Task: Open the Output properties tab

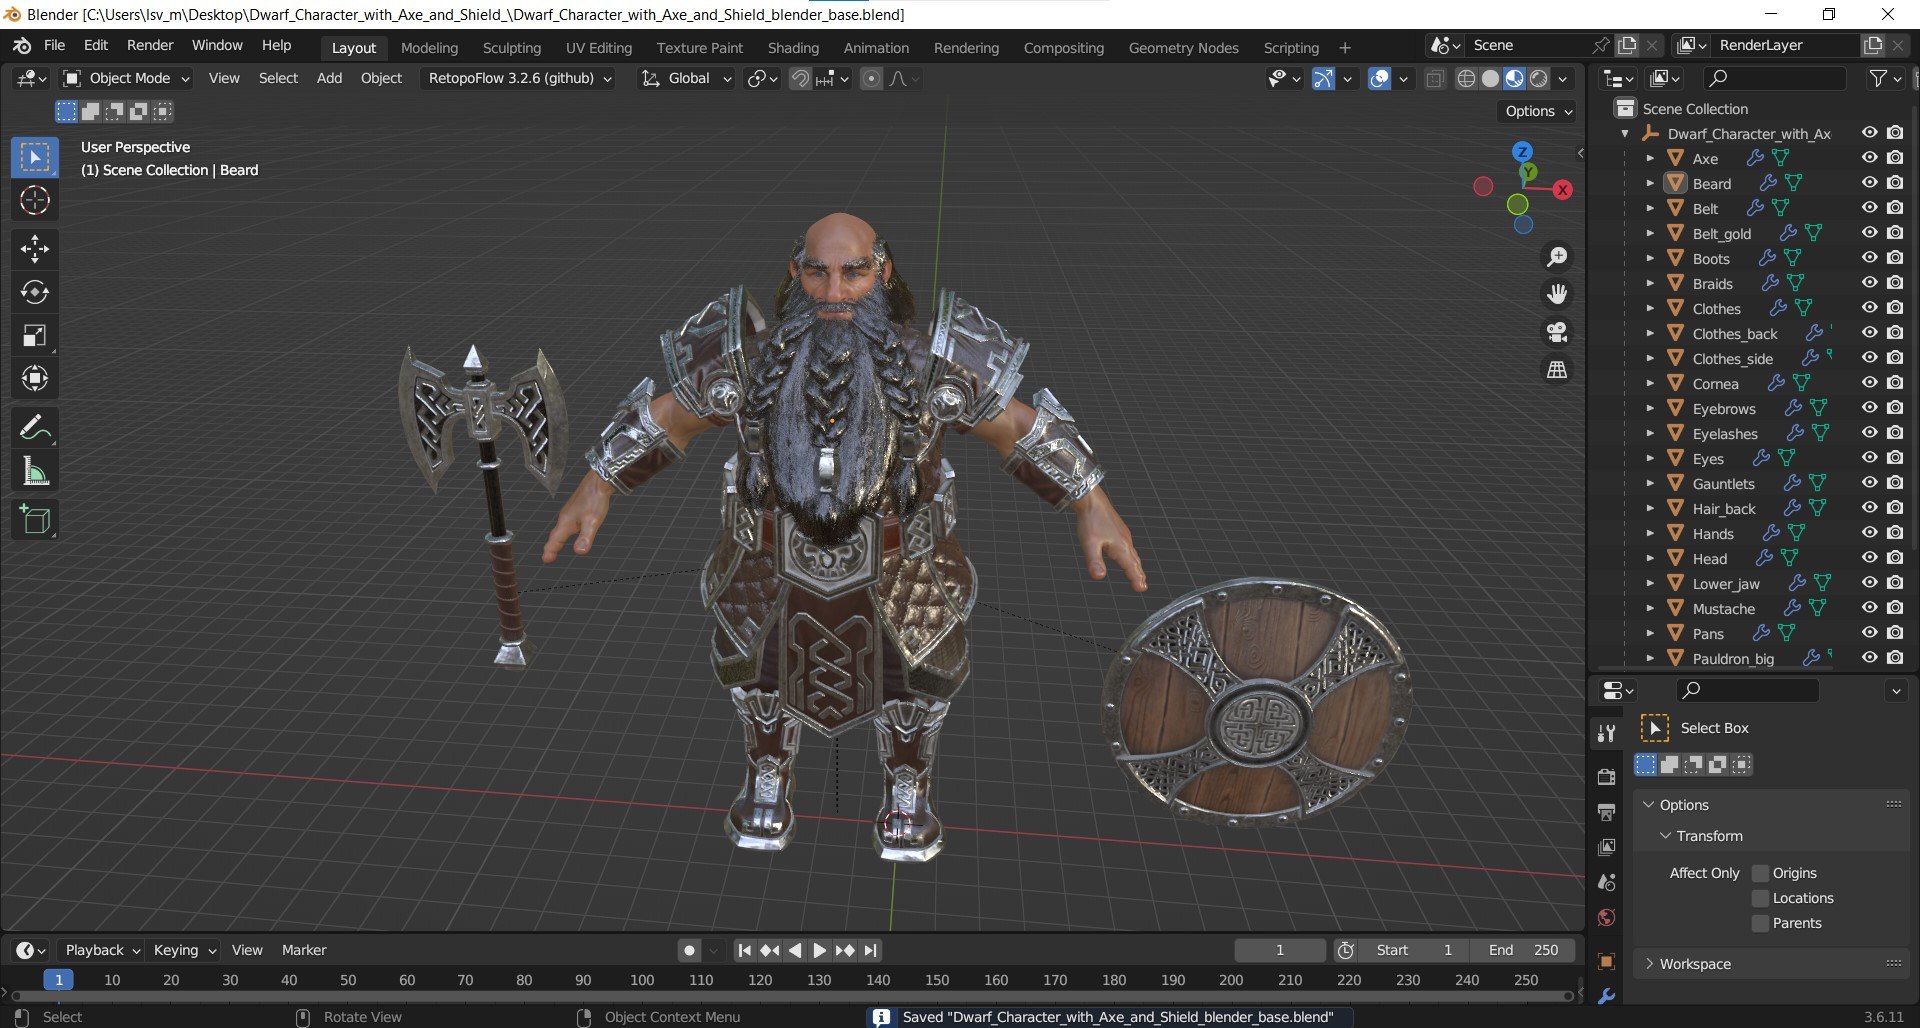Action: coord(1607,812)
